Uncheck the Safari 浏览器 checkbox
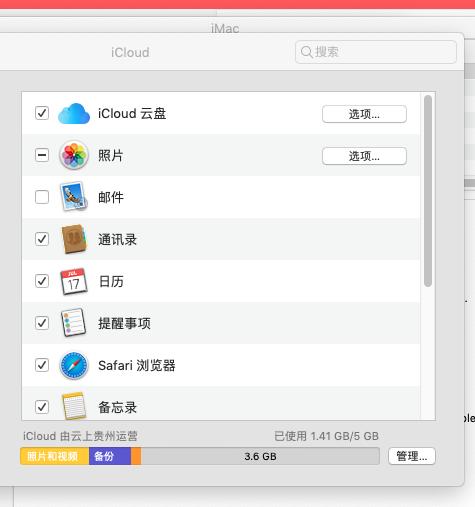Image resolution: width=475 pixels, height=507 pixels. [x=42, y=365]
